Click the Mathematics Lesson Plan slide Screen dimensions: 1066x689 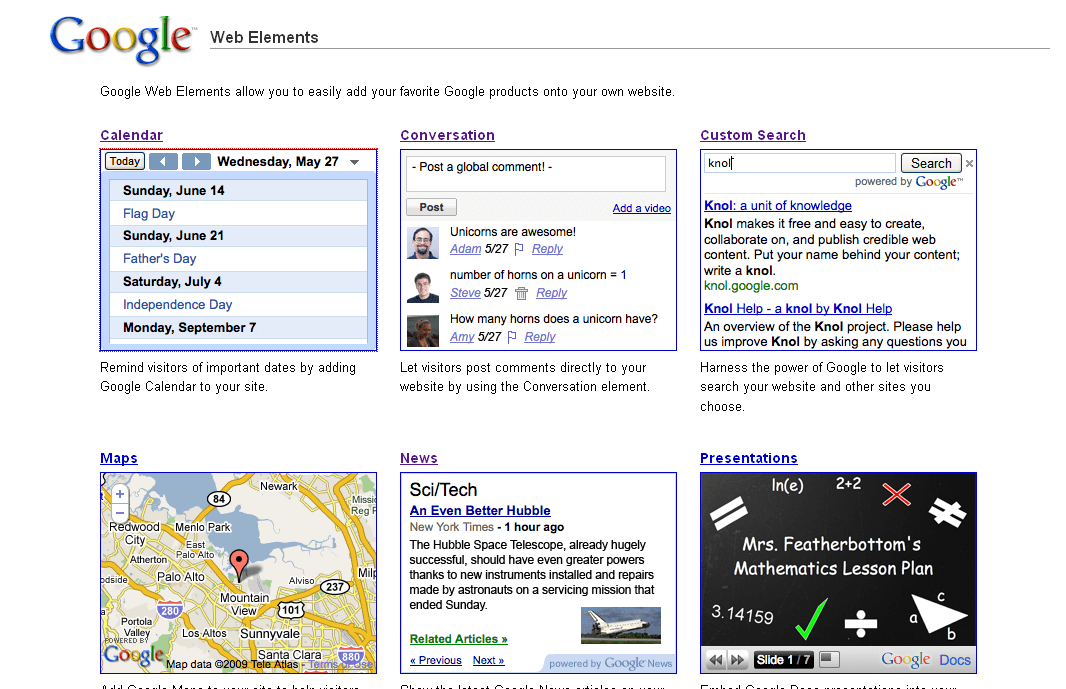[x=838, y=559]
